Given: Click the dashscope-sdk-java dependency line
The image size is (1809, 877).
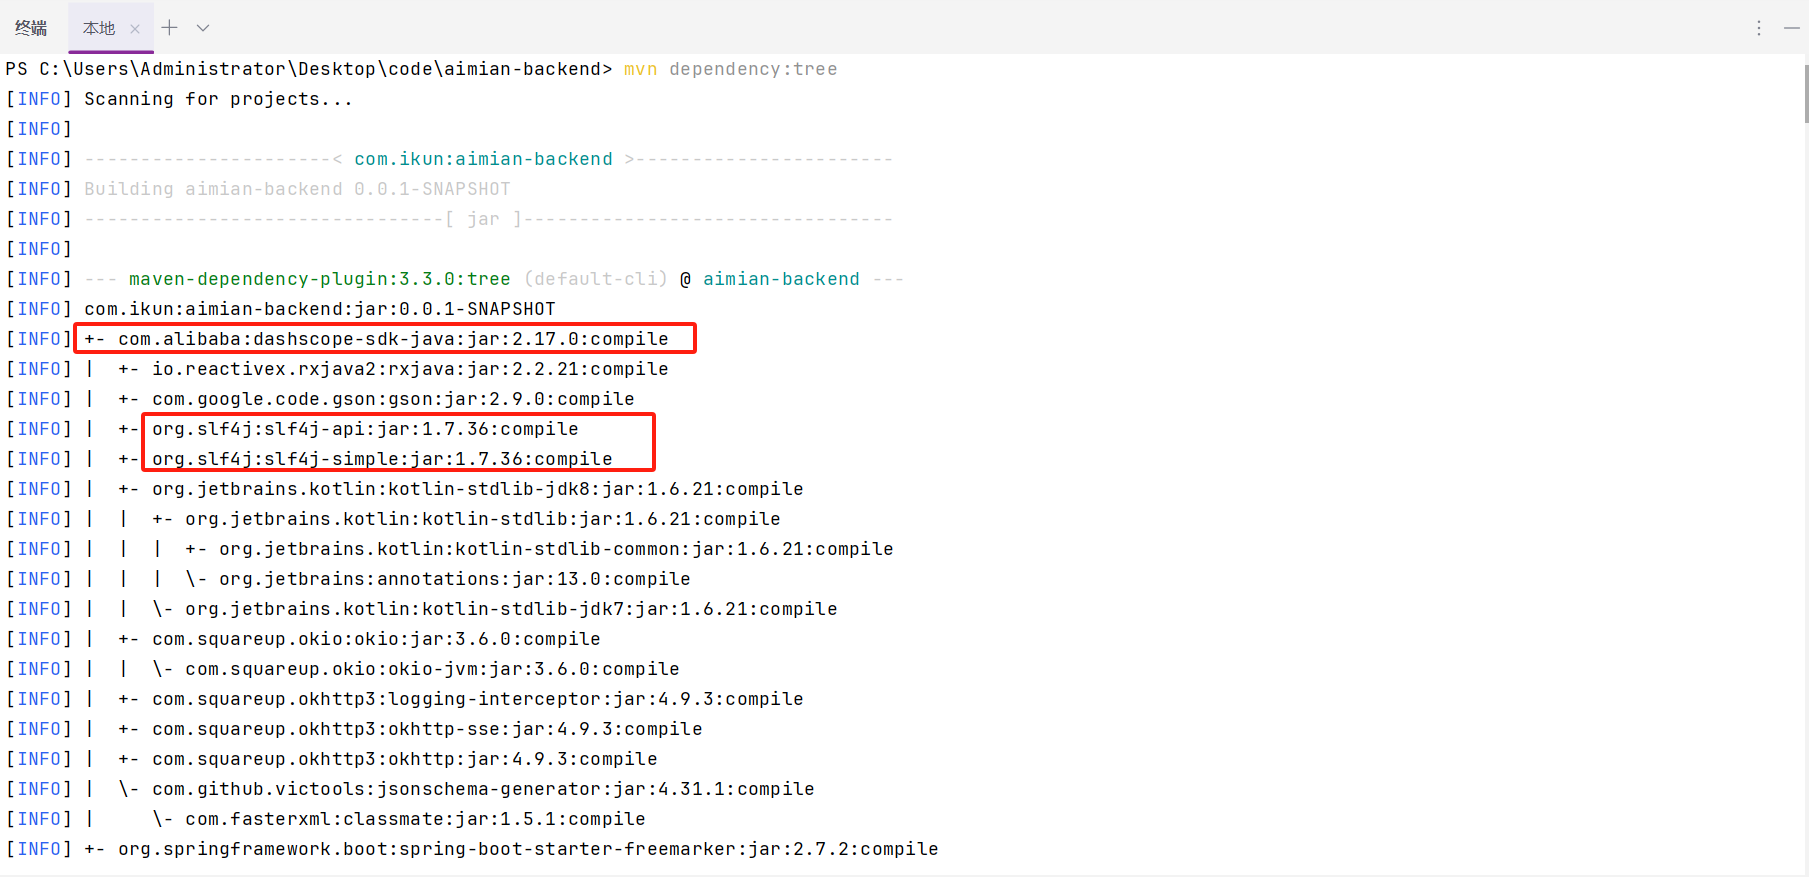Looking at the screenshot, I should pos(393,339).
